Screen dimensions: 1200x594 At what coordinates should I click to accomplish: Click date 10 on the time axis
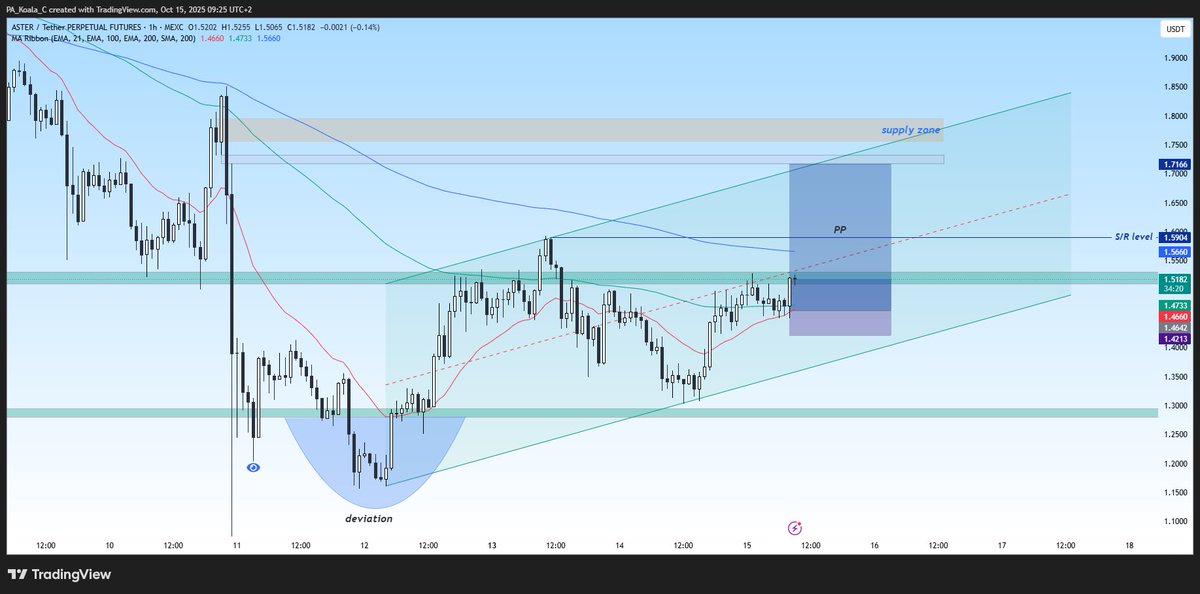point(109,546)
